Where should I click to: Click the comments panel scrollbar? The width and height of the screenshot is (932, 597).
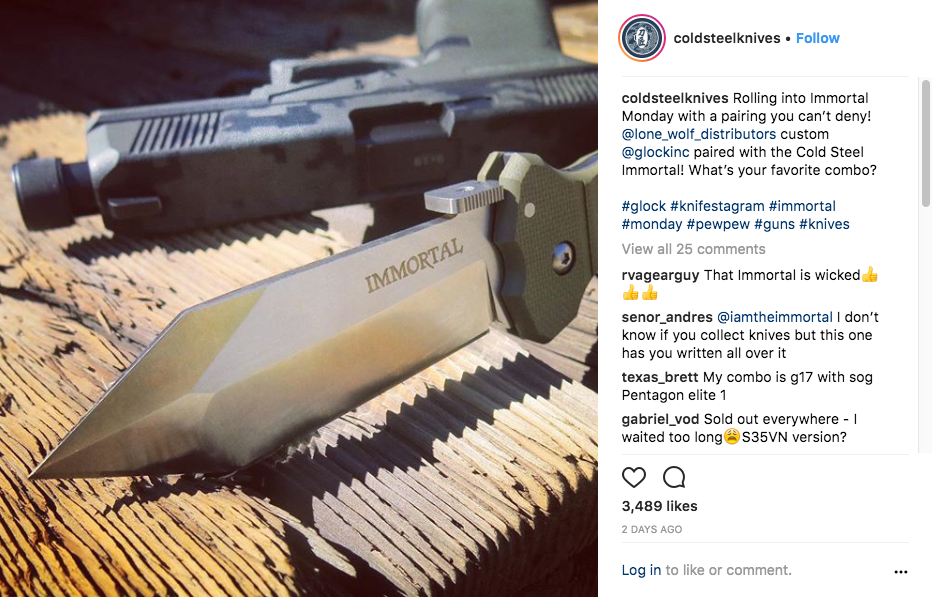coord(925,143)
